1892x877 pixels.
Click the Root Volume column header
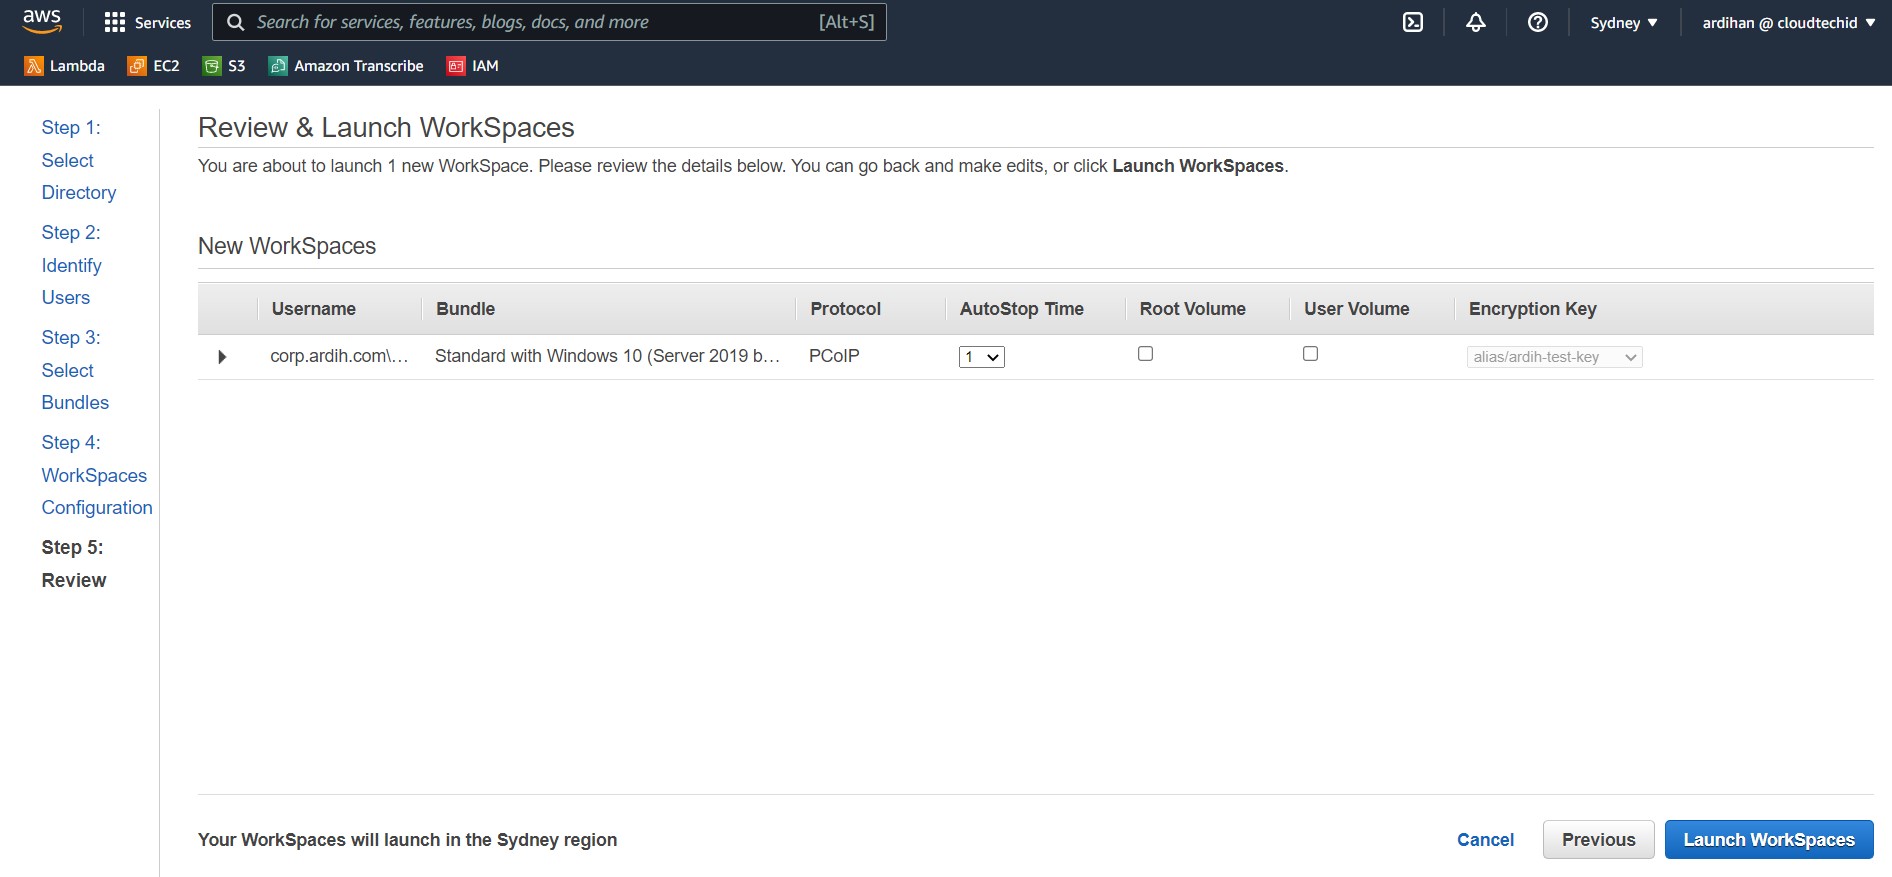coord(1193,309)
